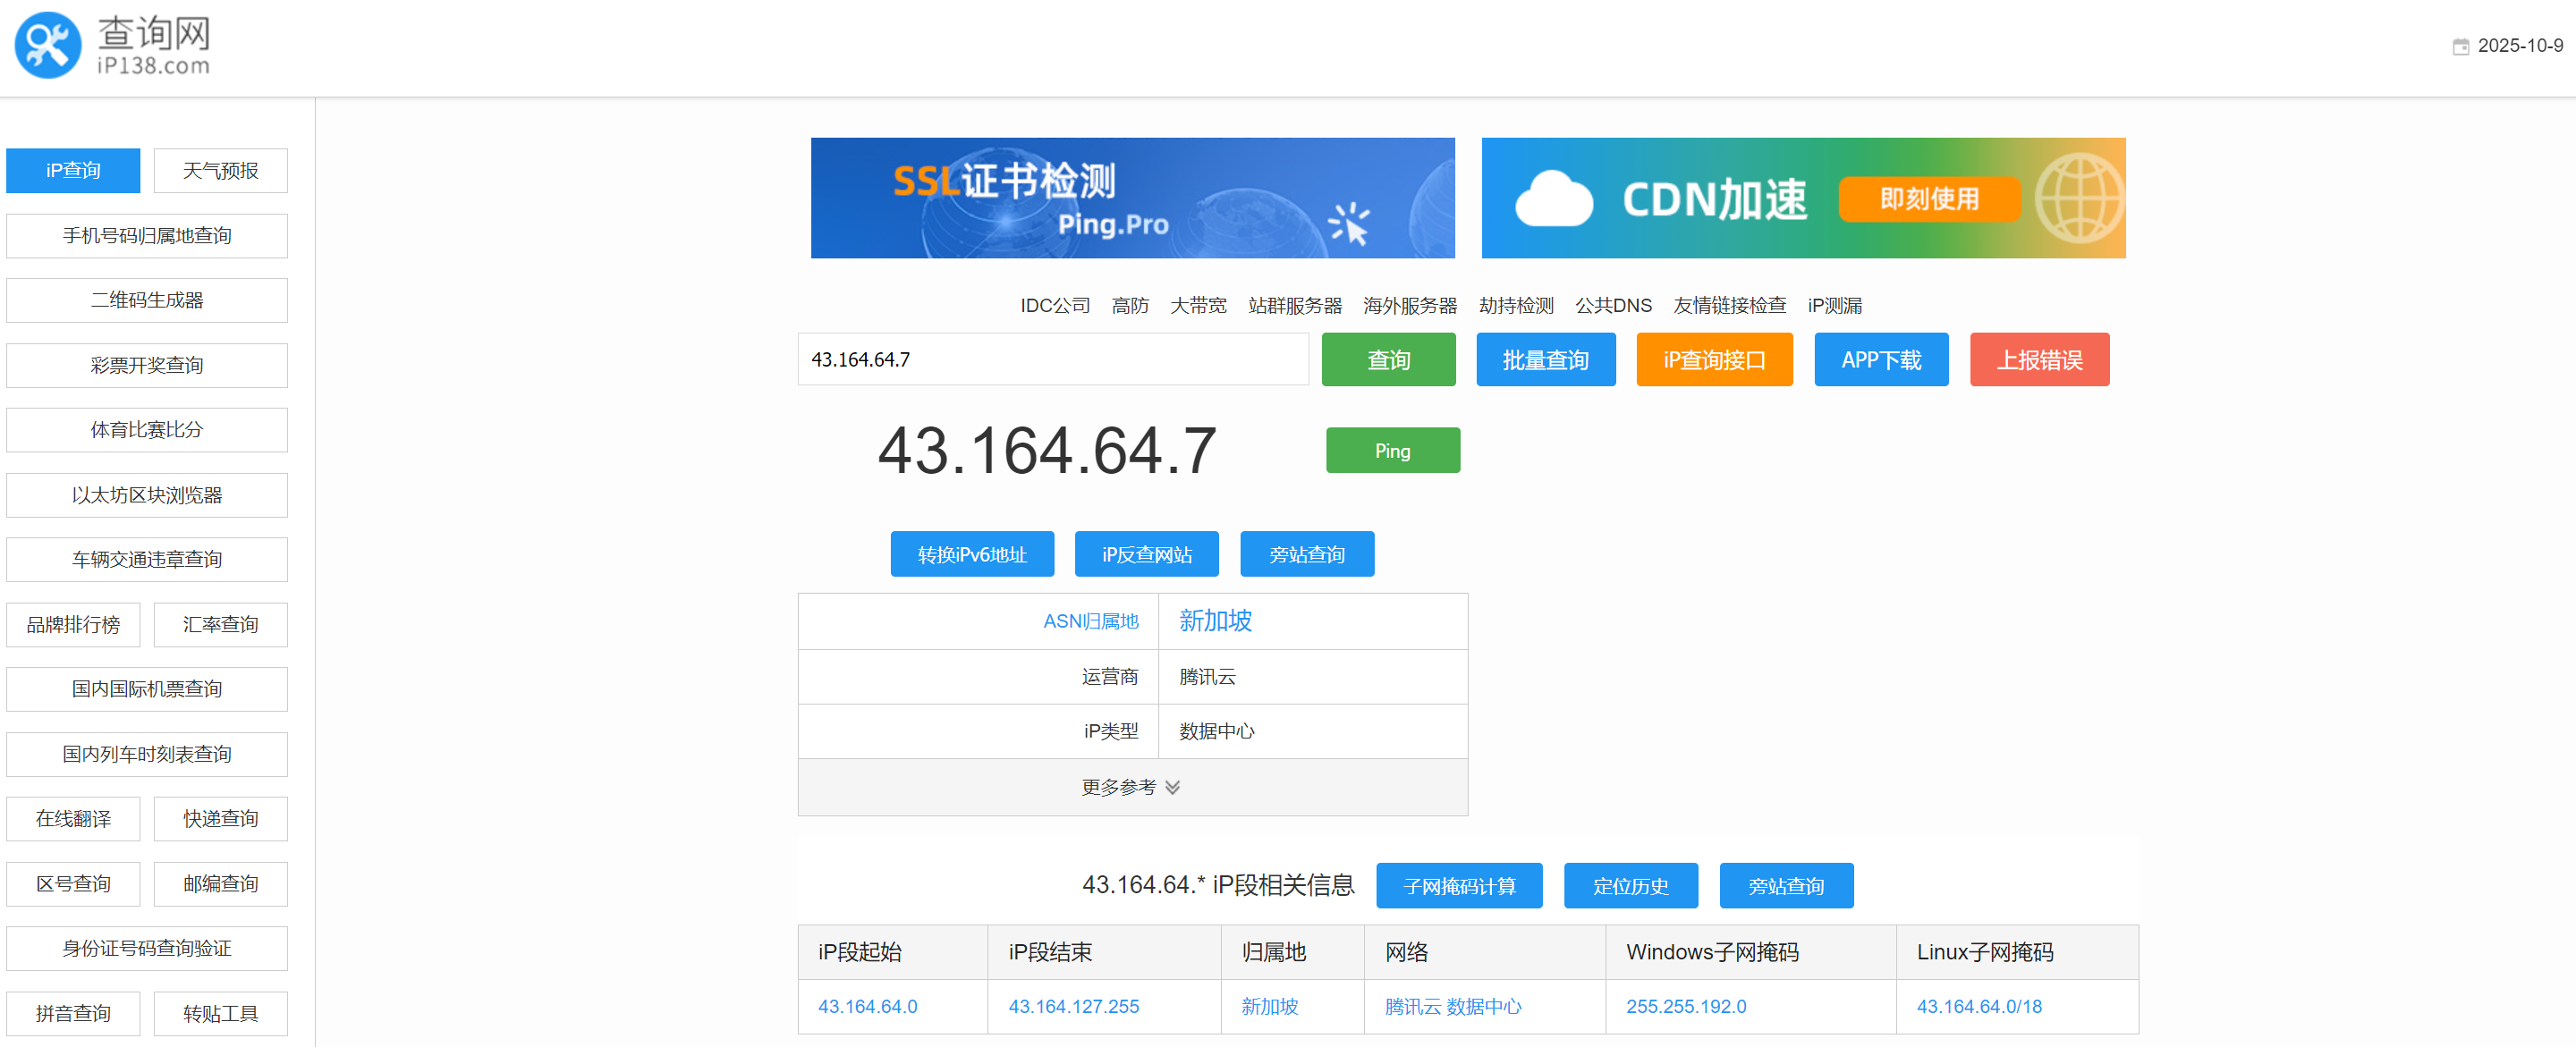This screenshot has width=2576, height=1047.
Task: Click the orange iP查询接口 button
Action: [1713, 360]
